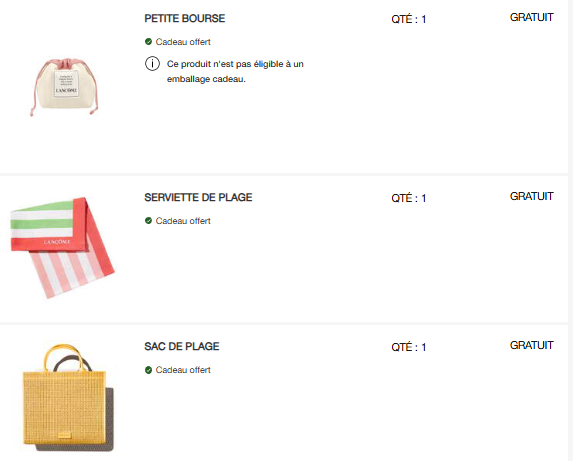This screenshot has width=573, height=461.
Task: Click Cadeau offert label under Petite Bourse
Action: 183,42
